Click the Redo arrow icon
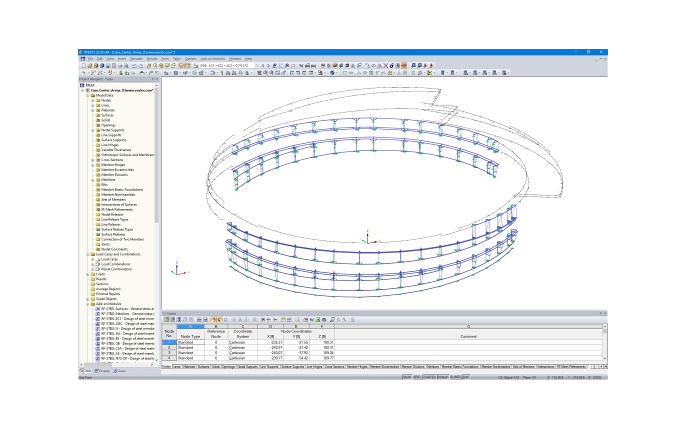Image resolution: width=686 pixels, height=429 pixels. pyautogui.click(x=140, y=66)
